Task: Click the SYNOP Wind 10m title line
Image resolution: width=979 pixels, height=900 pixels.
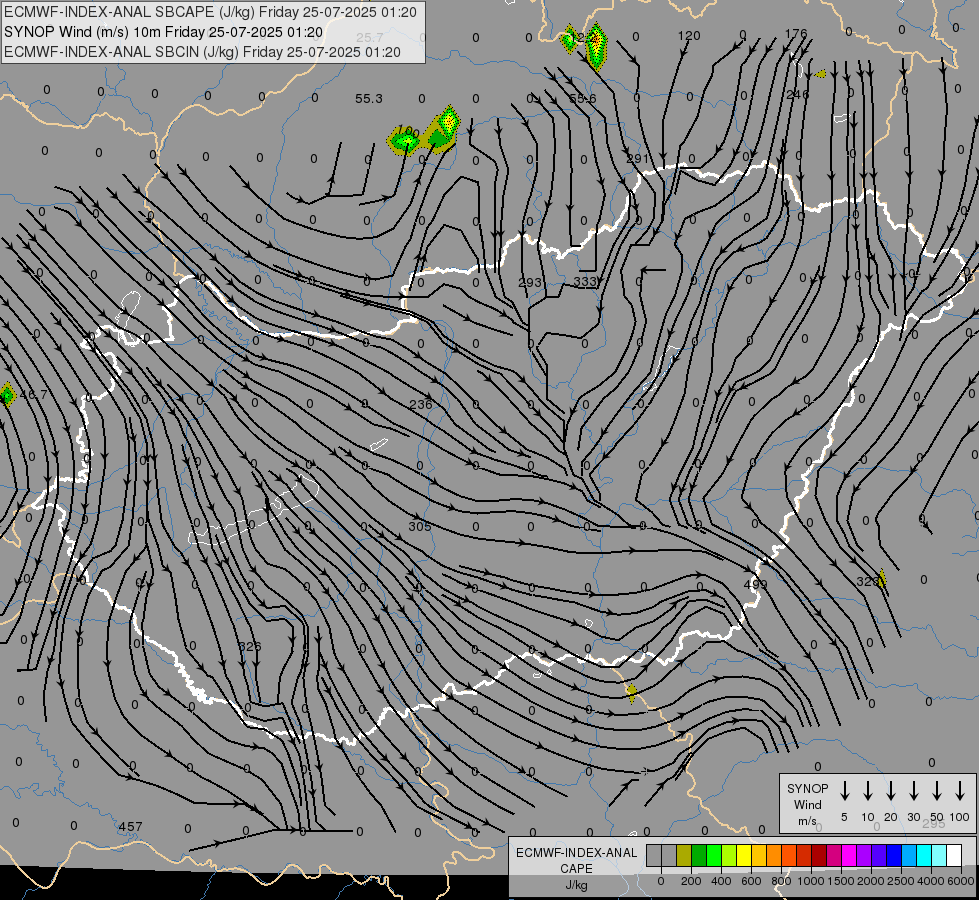Action: [164, 32]
